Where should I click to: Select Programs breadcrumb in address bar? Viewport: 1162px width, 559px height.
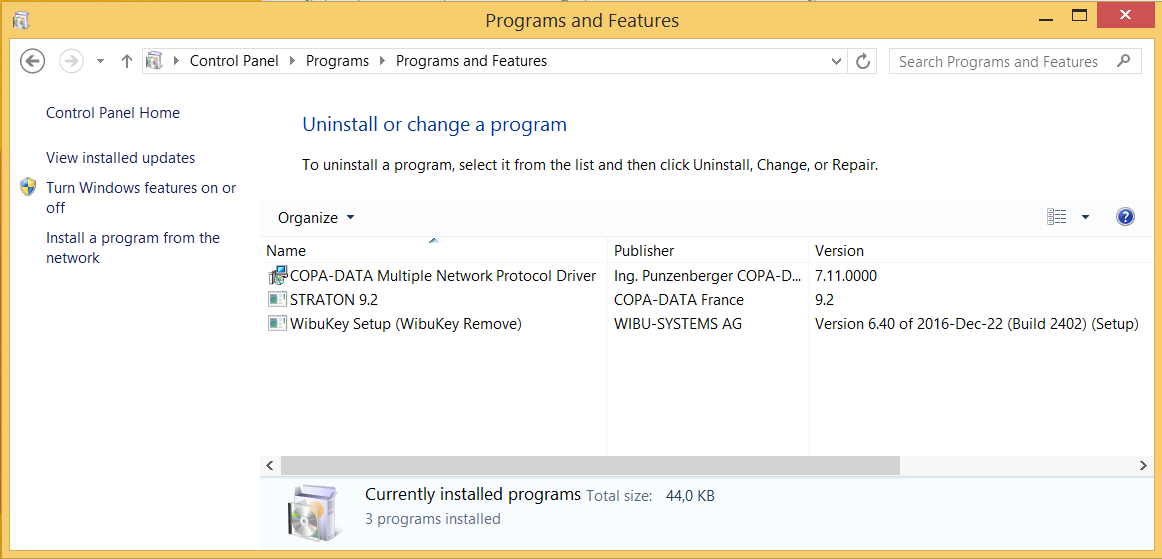tap(337, 61)
